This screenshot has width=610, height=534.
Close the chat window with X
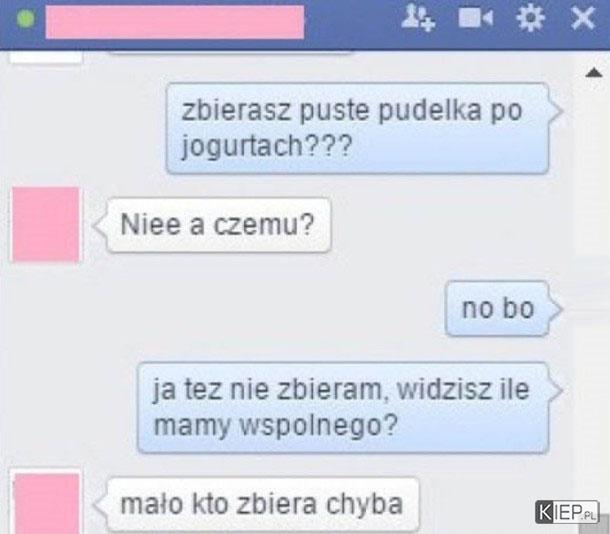pyautogui.click(x=582, y=18)
